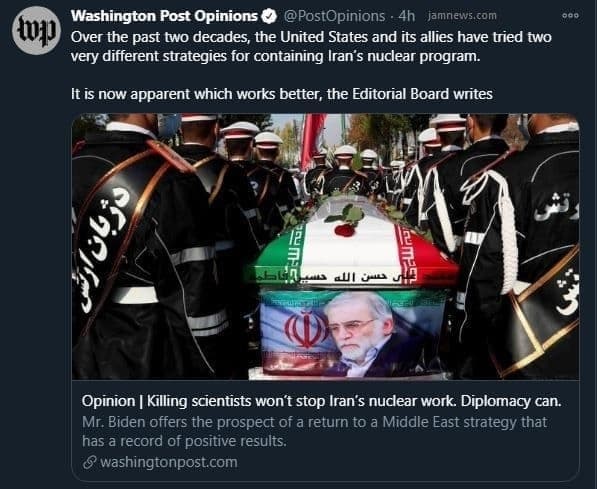Click the red Iranian emblem on blue banner

[306, 328]
